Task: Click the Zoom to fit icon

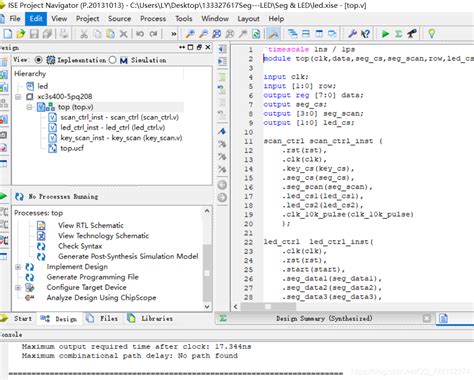Action: tap(217, 34)
